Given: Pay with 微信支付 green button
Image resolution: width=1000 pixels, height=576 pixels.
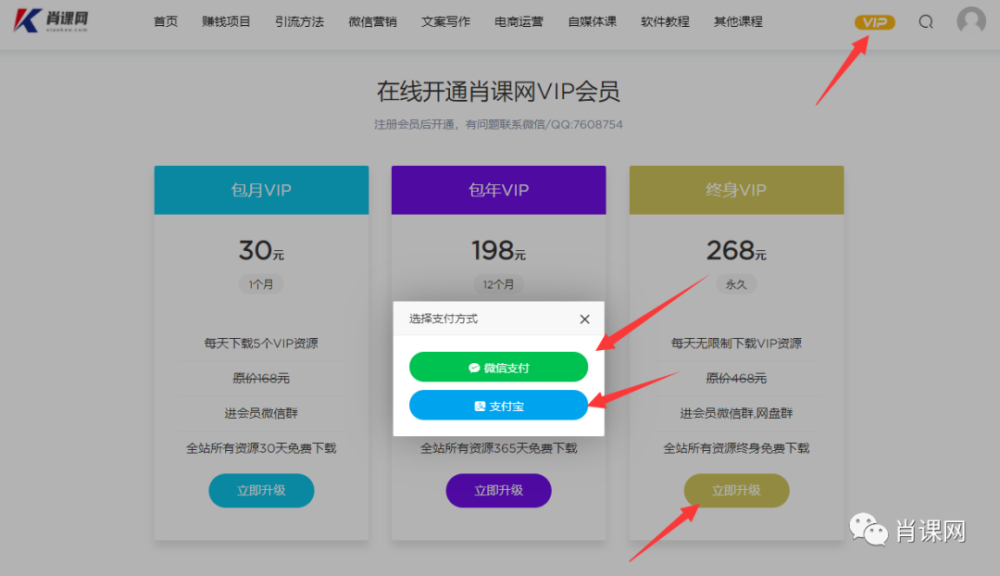Looking at the screenshot, I should click(x=498, y=367).
